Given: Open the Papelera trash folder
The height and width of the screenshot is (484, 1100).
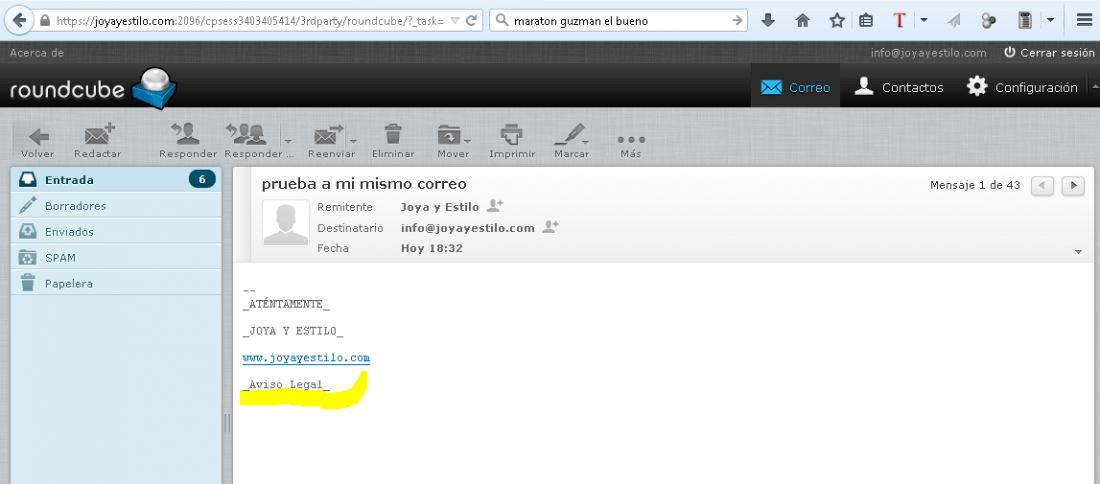Looking at the screenshot, I should click(x=116, y=283).
